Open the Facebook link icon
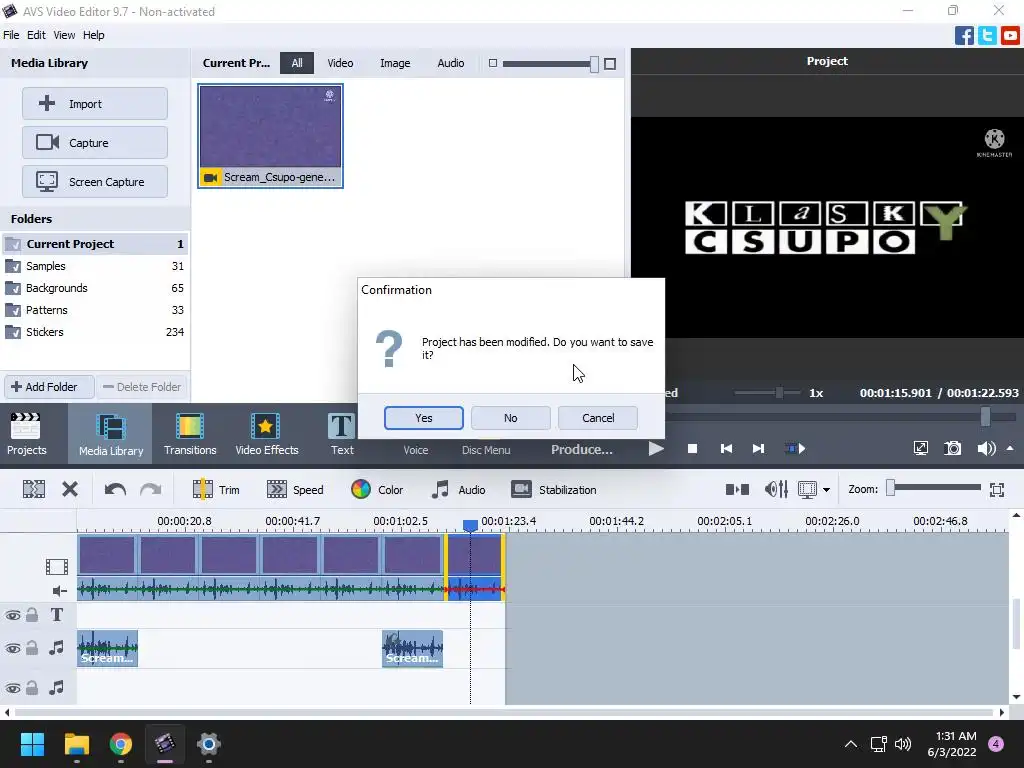This screenshot has height=768, width=1024. 964,35
